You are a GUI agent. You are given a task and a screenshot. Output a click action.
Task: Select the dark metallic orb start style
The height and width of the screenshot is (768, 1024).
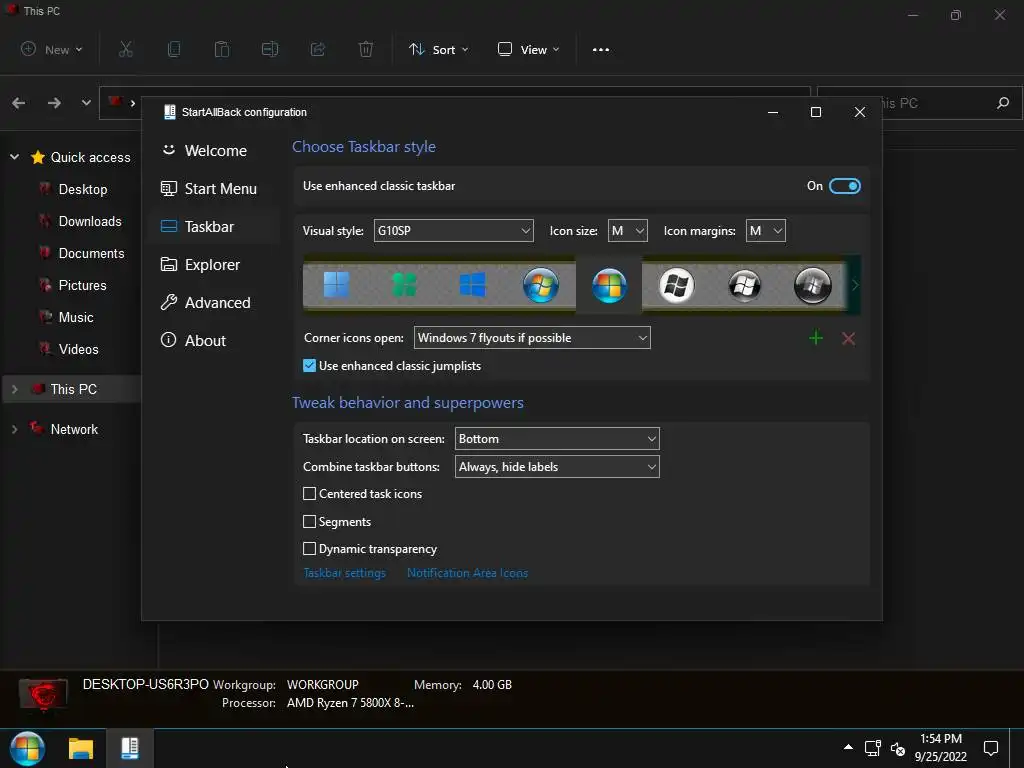[812, 285]
